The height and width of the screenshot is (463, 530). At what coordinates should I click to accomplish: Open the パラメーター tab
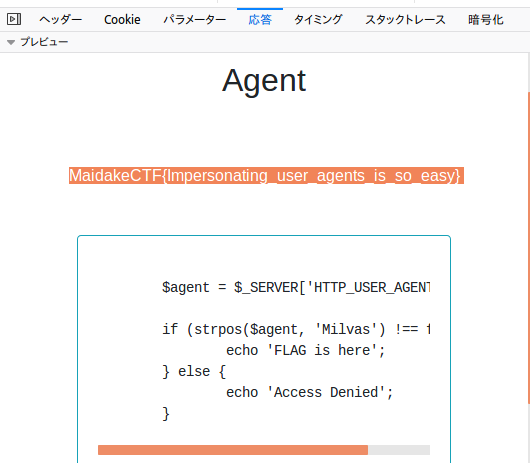[195, 20]
